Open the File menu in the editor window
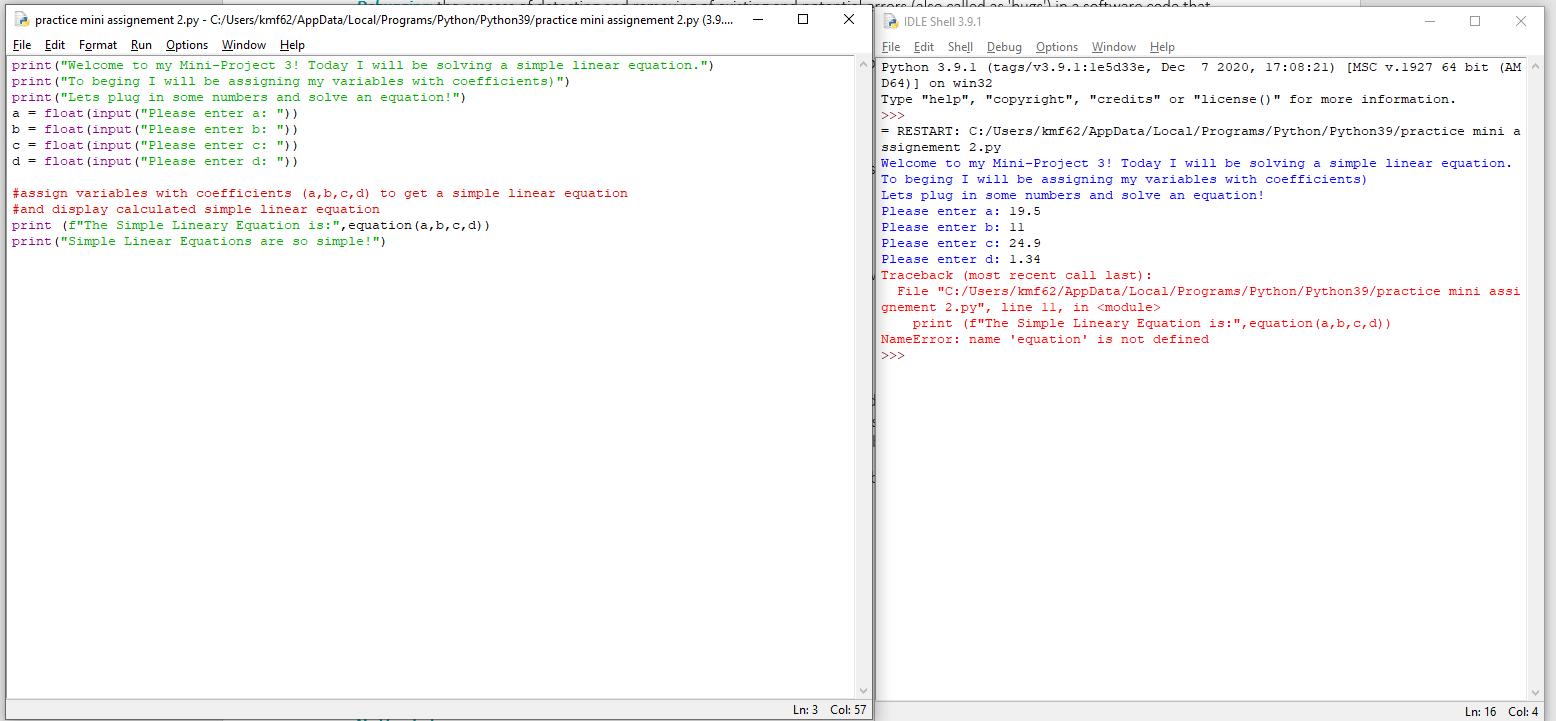The height and width of the screenshot is (721, 1556). tap(22, 45)
